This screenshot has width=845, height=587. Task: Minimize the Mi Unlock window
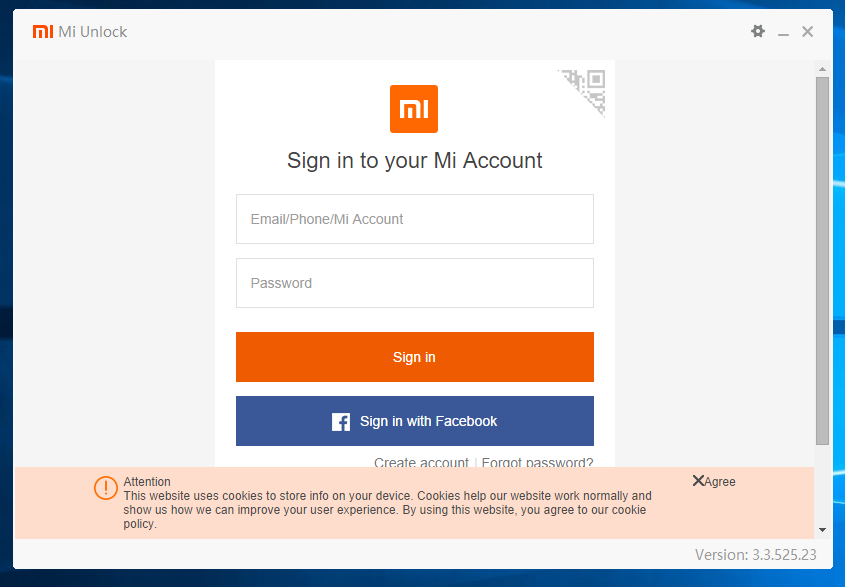coord(784,33)
